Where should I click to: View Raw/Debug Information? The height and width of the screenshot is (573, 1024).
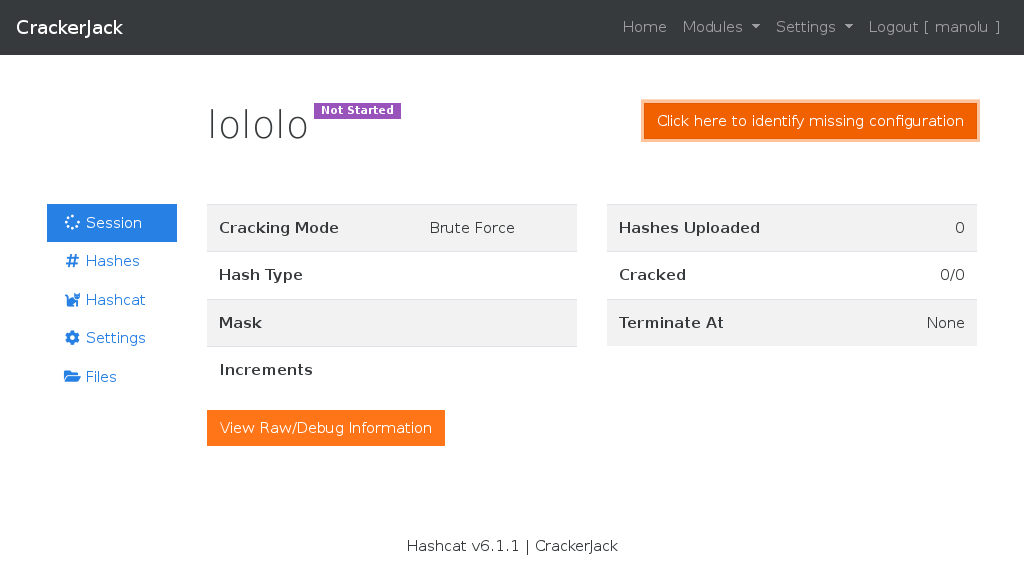pyautogui.click(x=326, y=428)
